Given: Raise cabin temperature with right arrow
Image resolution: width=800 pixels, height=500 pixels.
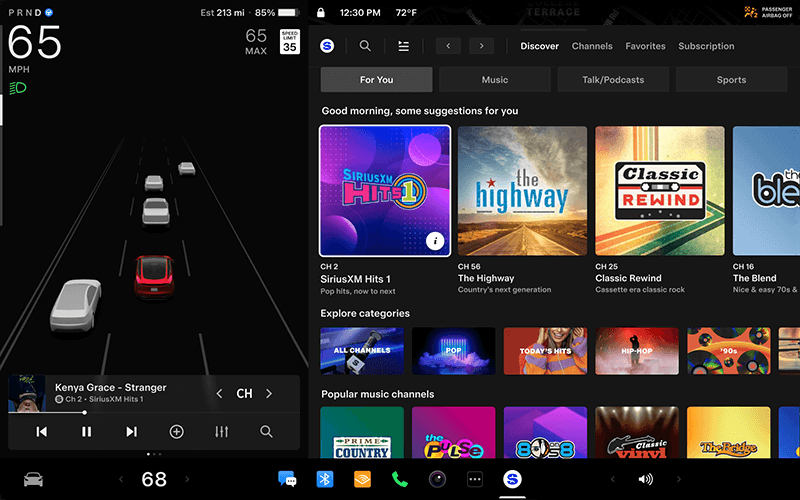Looking at the screenshot, I should tap(186, 480).
